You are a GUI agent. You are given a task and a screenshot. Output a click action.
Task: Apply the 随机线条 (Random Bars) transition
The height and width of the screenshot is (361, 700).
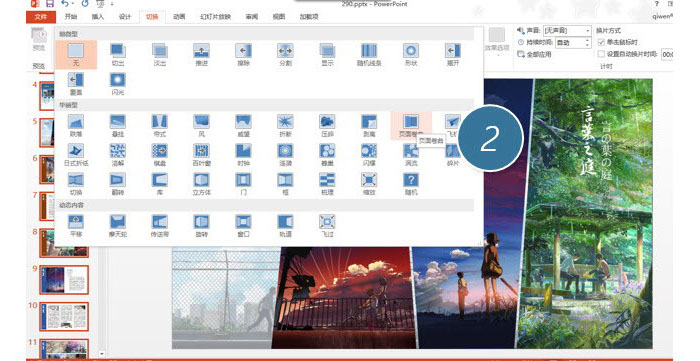(369, 54)
